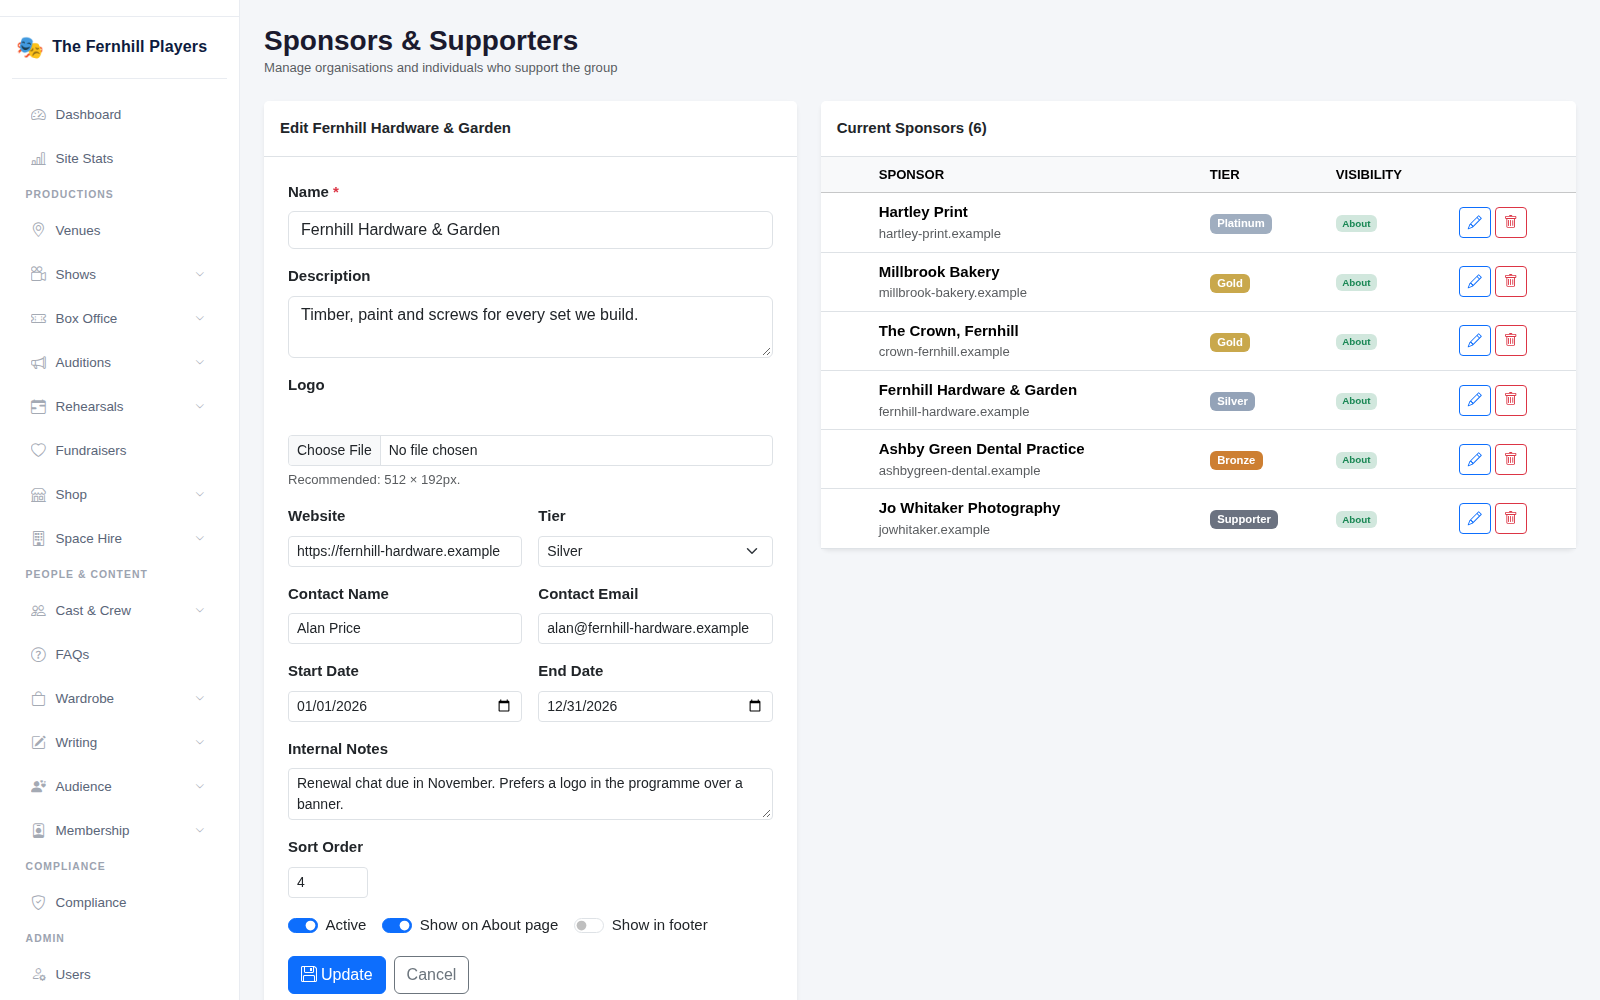
Task: Delete Ashby Green Dental Practice
Action: pos(1510,459)
